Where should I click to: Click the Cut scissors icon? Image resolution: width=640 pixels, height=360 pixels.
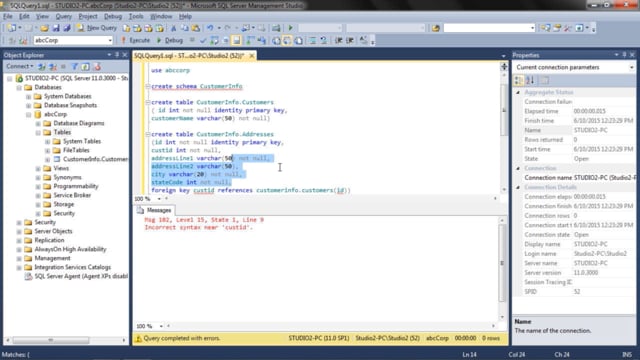(x=173, y=28)
